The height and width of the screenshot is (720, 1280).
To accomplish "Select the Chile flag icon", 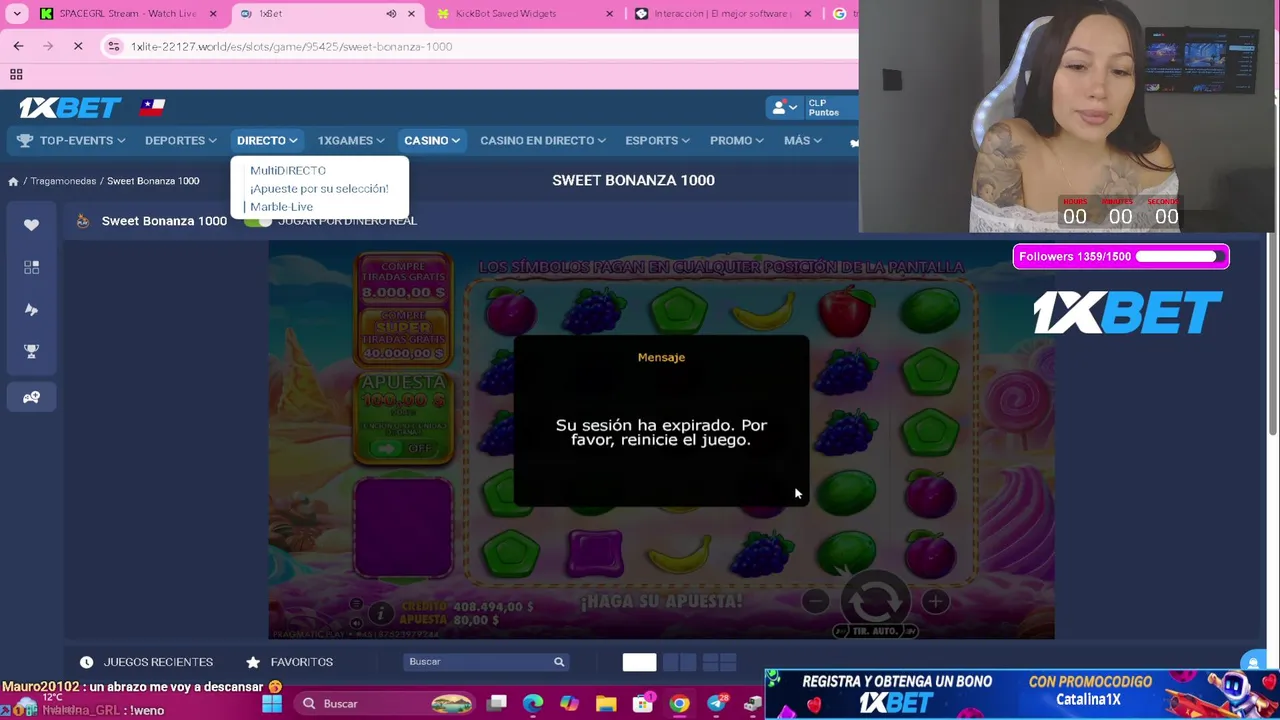I will (152, 106).
